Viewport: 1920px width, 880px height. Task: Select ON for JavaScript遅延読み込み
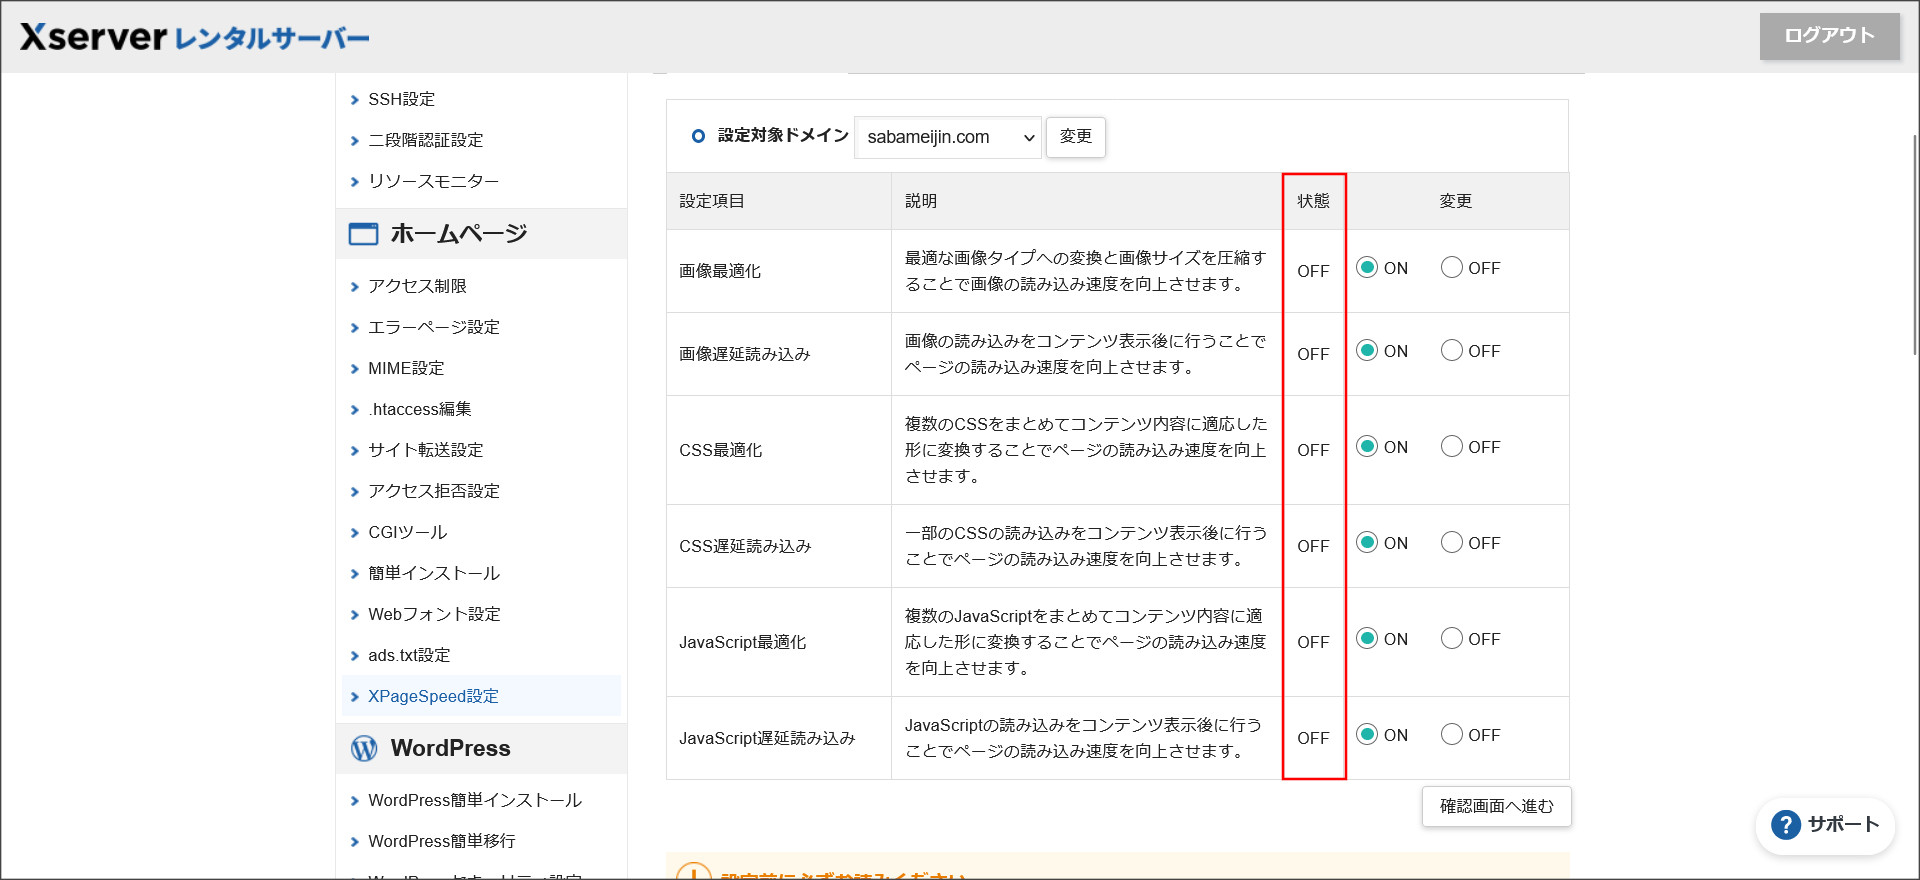pos(1367,734)
